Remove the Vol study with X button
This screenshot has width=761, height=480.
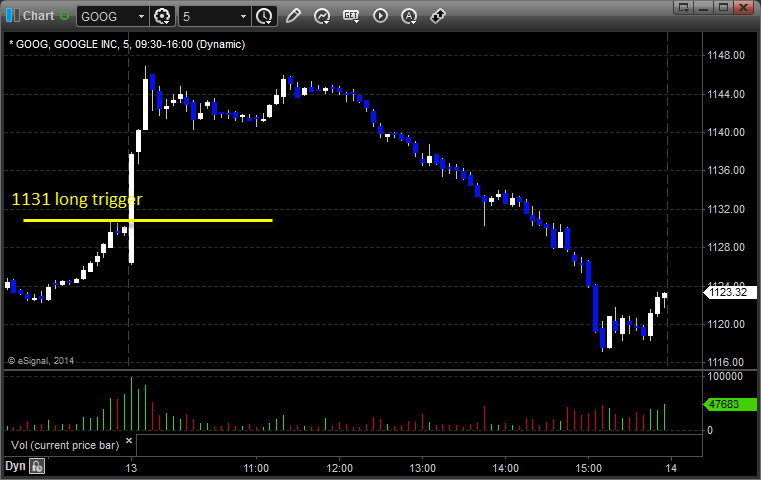[x=129, y=440]
